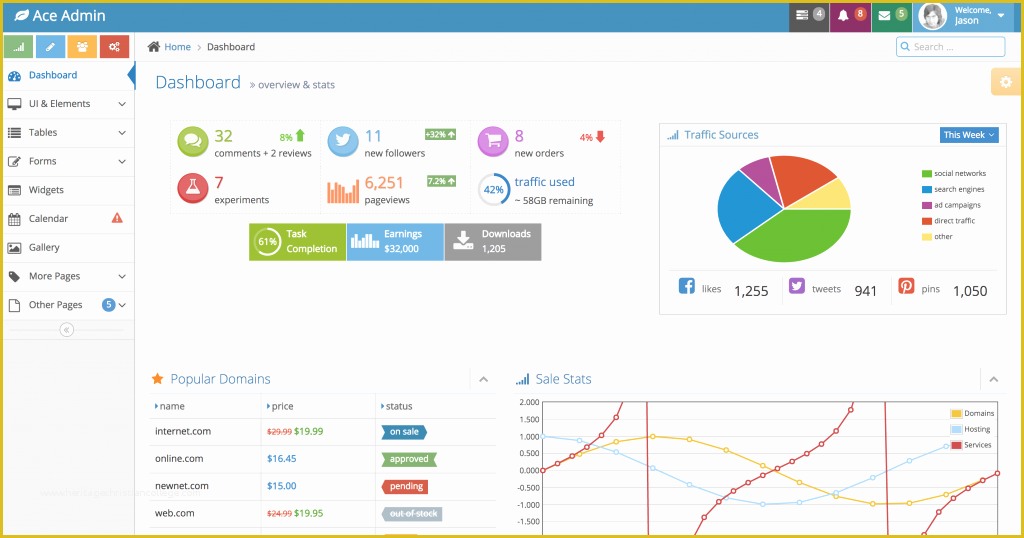Select Forms in the sidebar

68,161
